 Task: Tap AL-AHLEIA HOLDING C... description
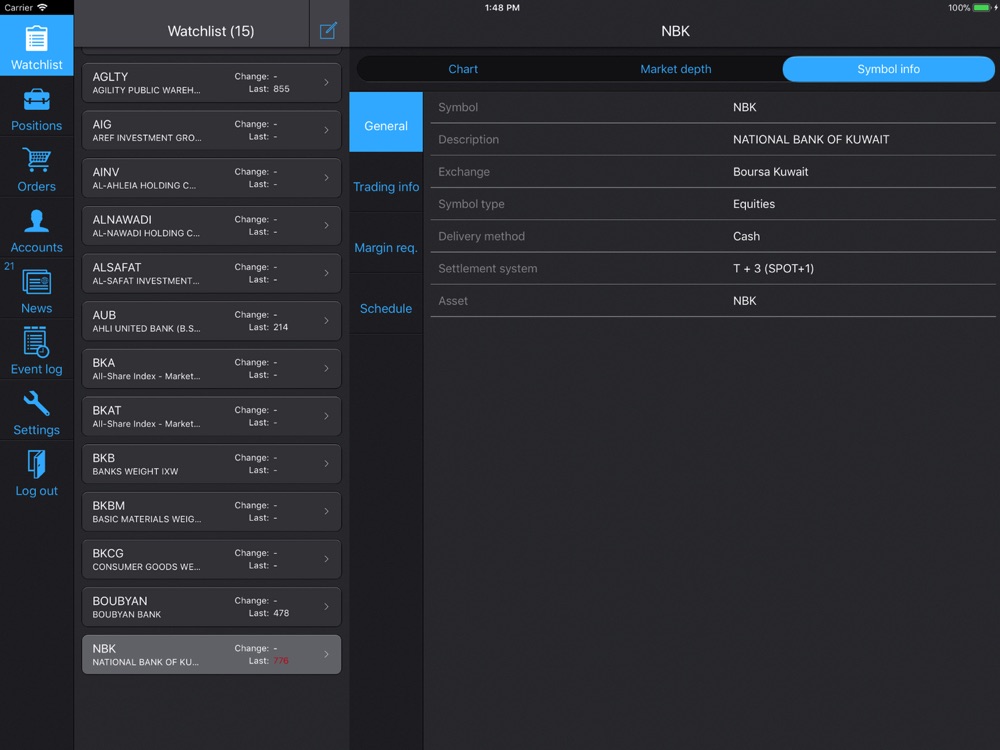(x=144, y=186)
